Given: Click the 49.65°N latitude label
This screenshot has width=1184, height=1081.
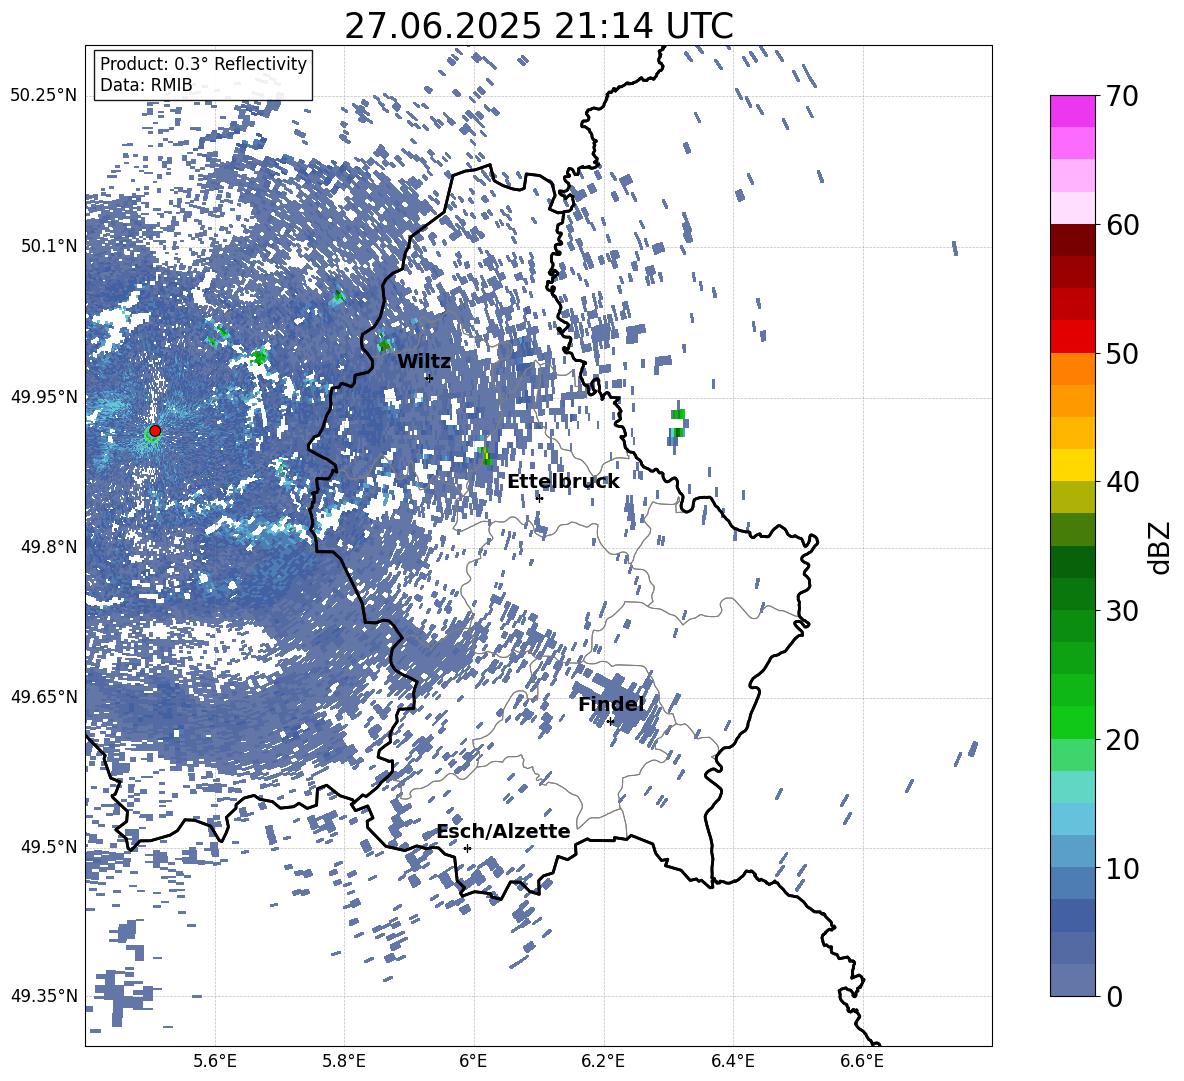Looking at the screenshot, I should coord(44,696).
